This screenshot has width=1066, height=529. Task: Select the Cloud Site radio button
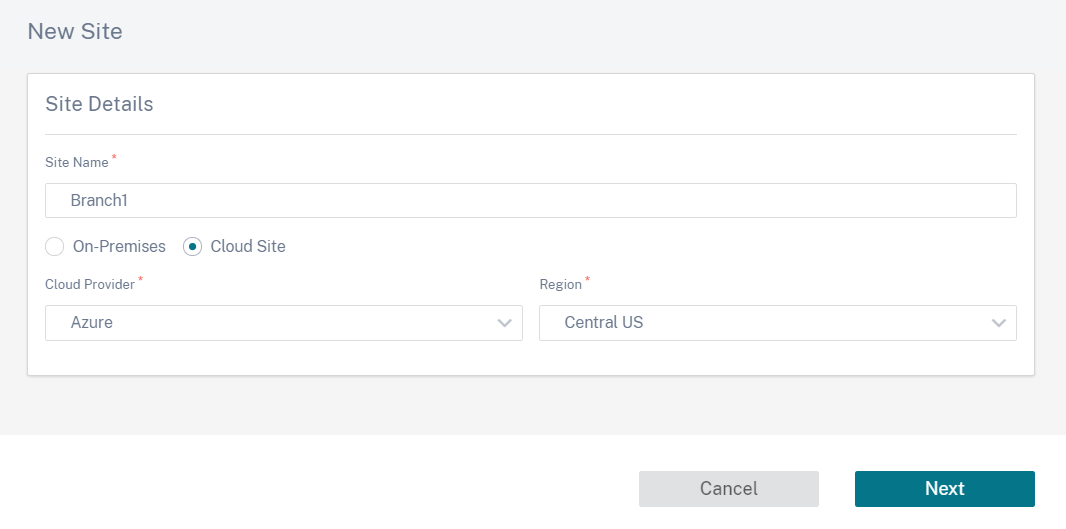192,247
